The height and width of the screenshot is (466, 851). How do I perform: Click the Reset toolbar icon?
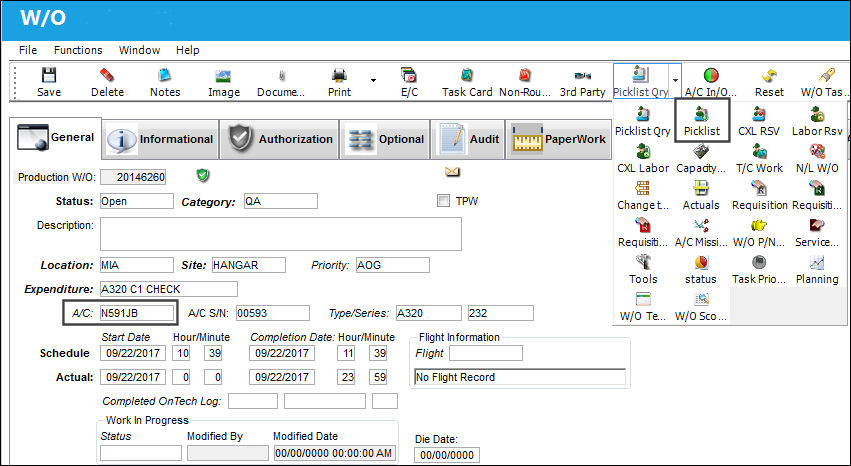click(769, 75)
